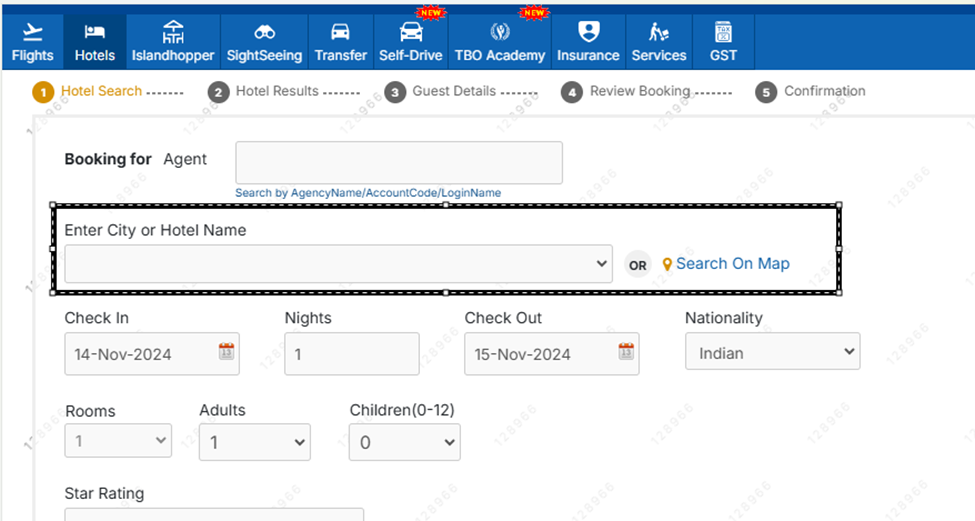Click the Nights input field

point(351,354)
